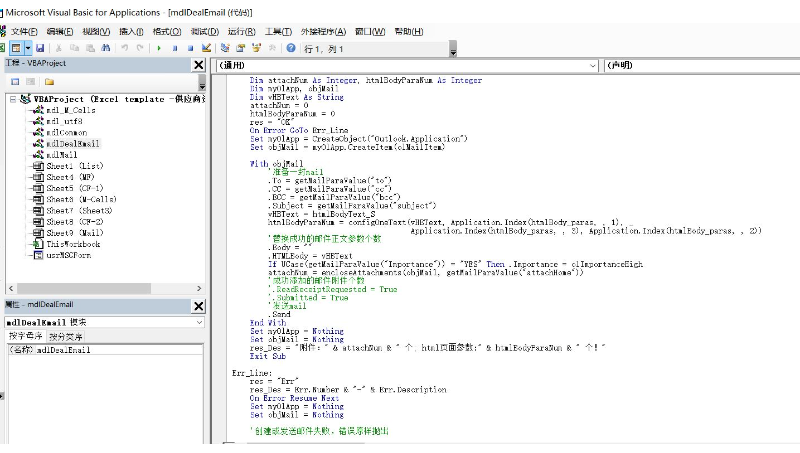Screen dimensions: 800x453
Task: Select Sheet6 (M-Cells) in tree
Action: coord(81,199)
